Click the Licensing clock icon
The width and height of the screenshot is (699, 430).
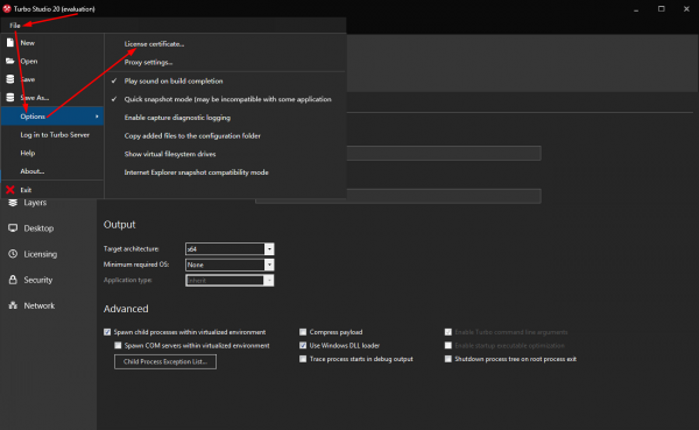click(13, 254)
